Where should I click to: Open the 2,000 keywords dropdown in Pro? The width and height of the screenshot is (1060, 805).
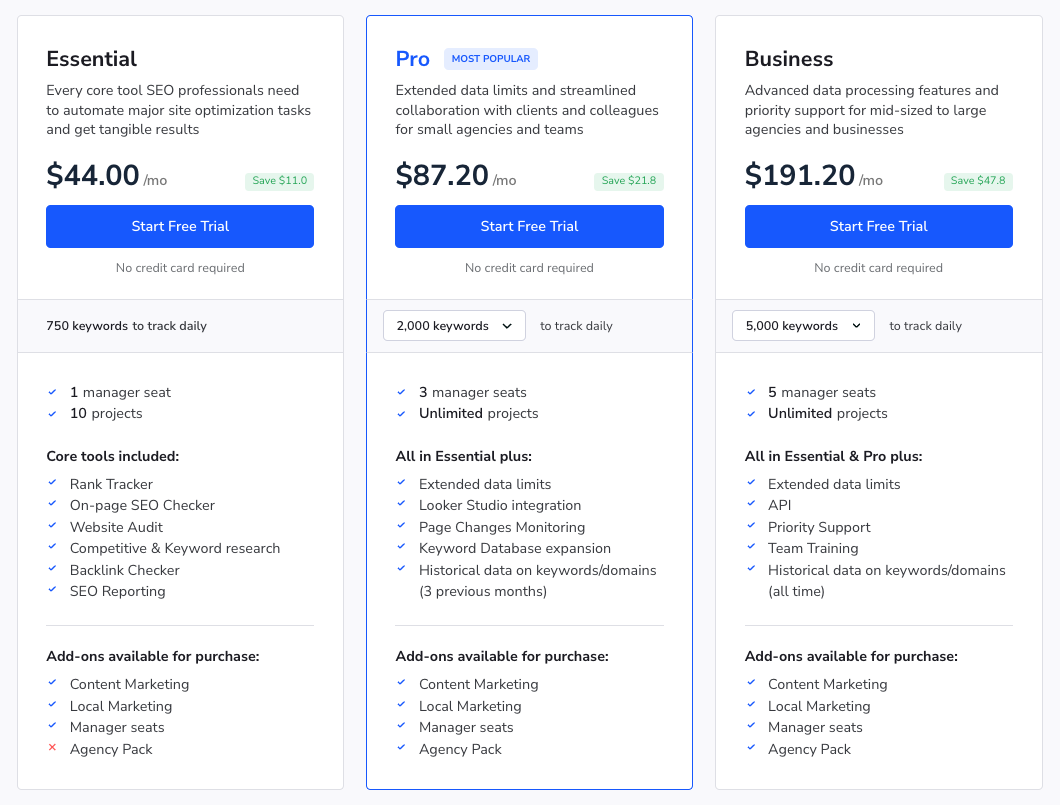tap(454, 326)
